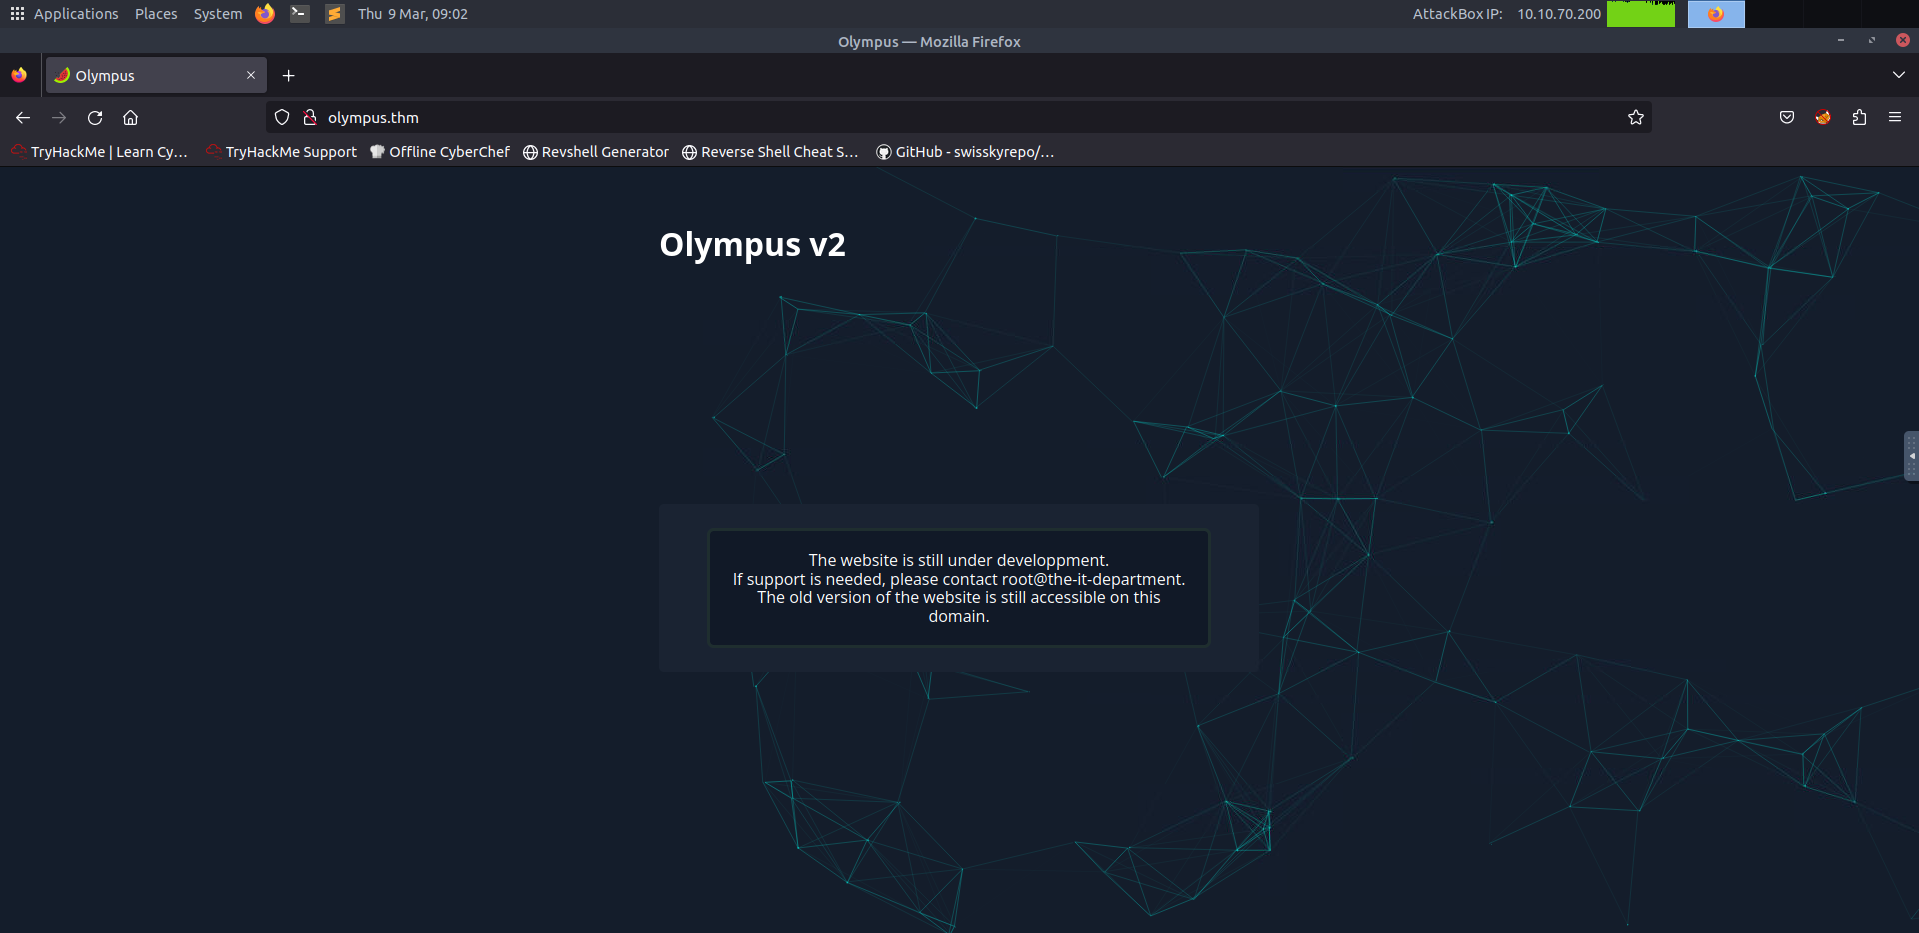The height and width of the screenshot is (933, 1919).
Task: Click the back navigation arrow
Action: [22, 117]
